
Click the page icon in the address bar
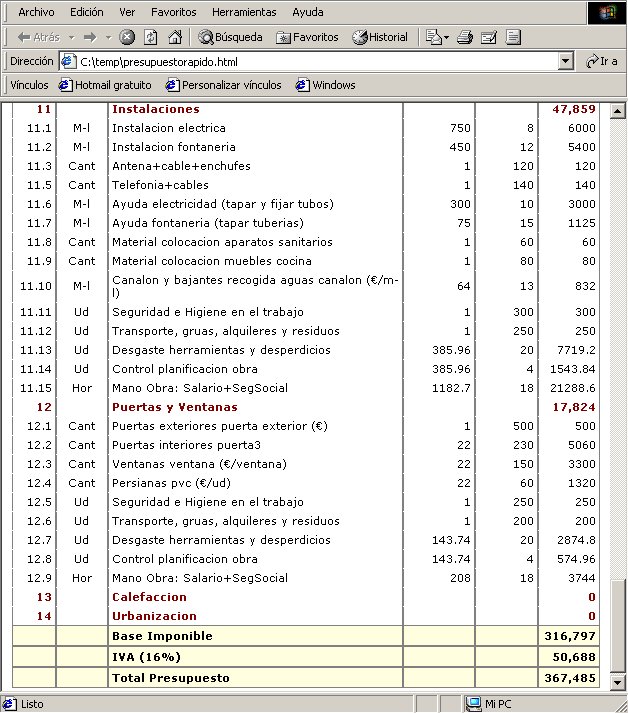pos(68,61)
